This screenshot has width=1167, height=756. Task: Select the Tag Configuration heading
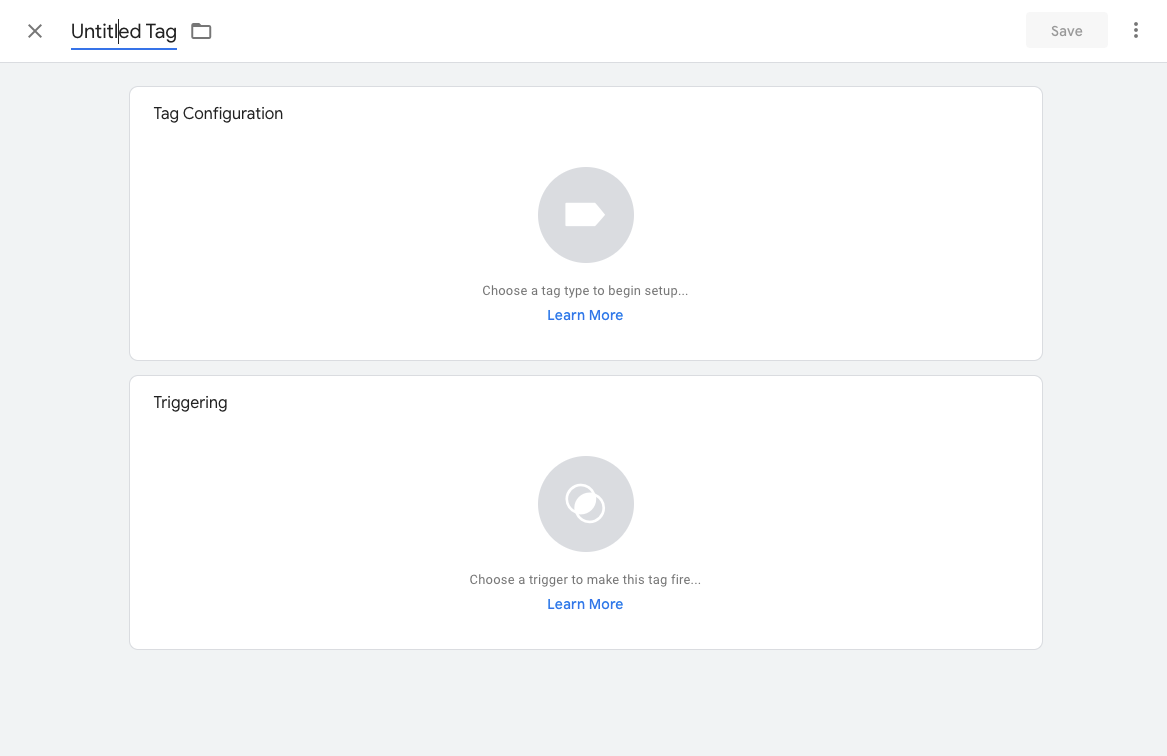coord(218,114)
